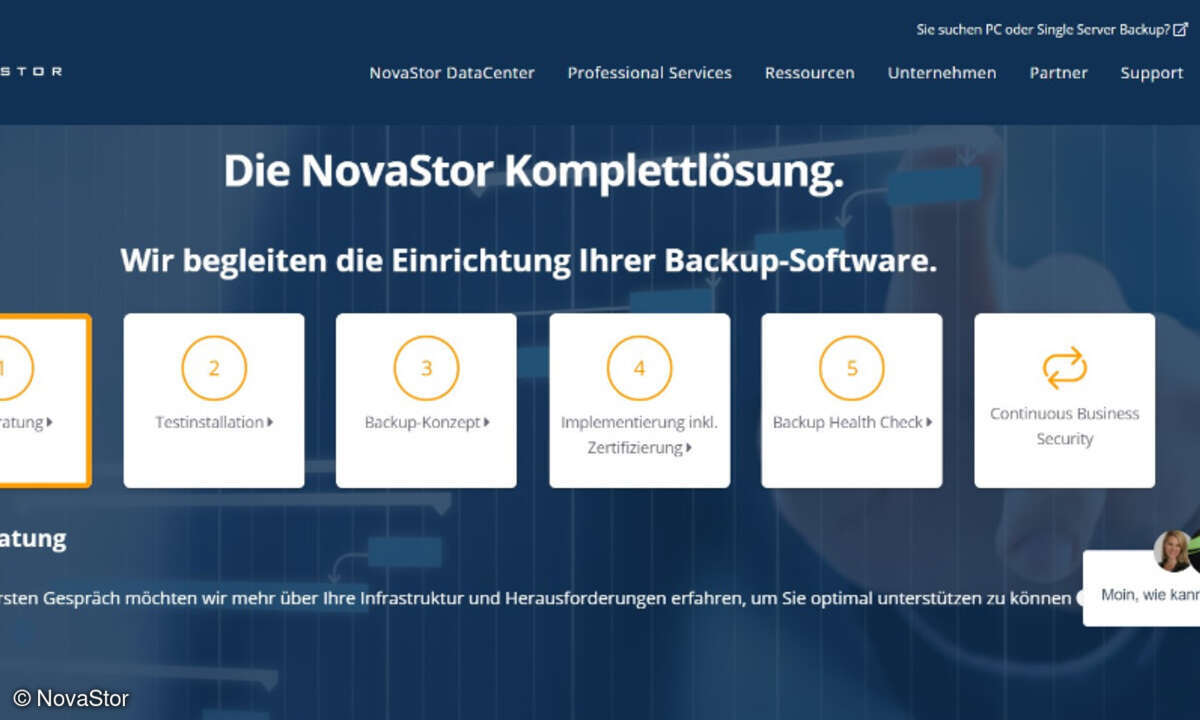The image size is (1200, 720).
Task: Open the Unternehmen menu item
Action: [942, 73]
